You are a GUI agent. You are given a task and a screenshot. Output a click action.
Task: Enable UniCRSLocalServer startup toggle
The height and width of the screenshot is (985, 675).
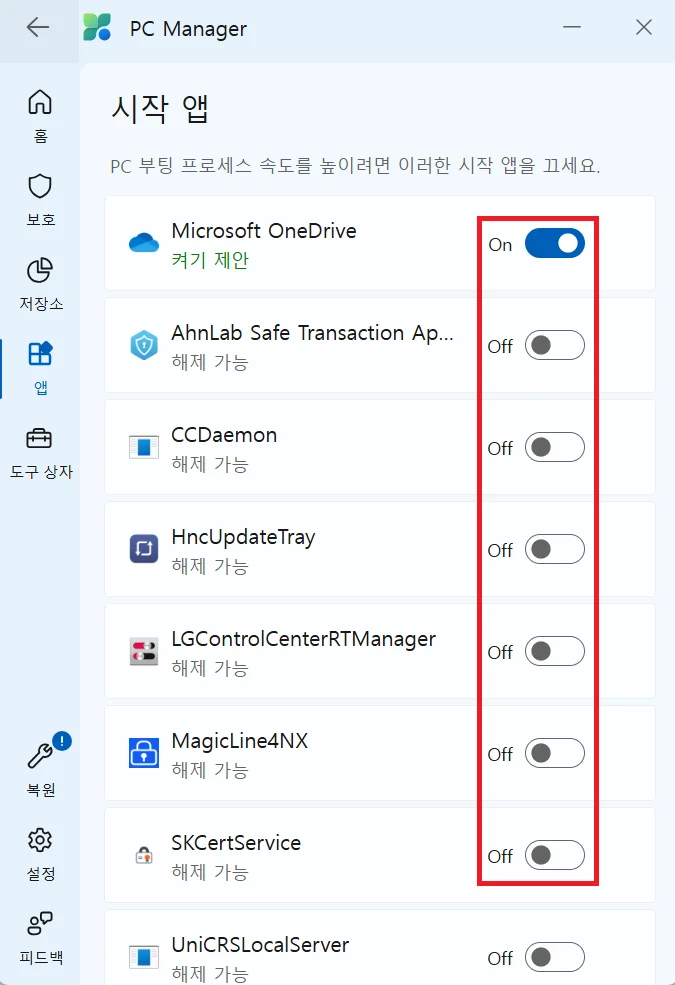click(x=554, y=957)
